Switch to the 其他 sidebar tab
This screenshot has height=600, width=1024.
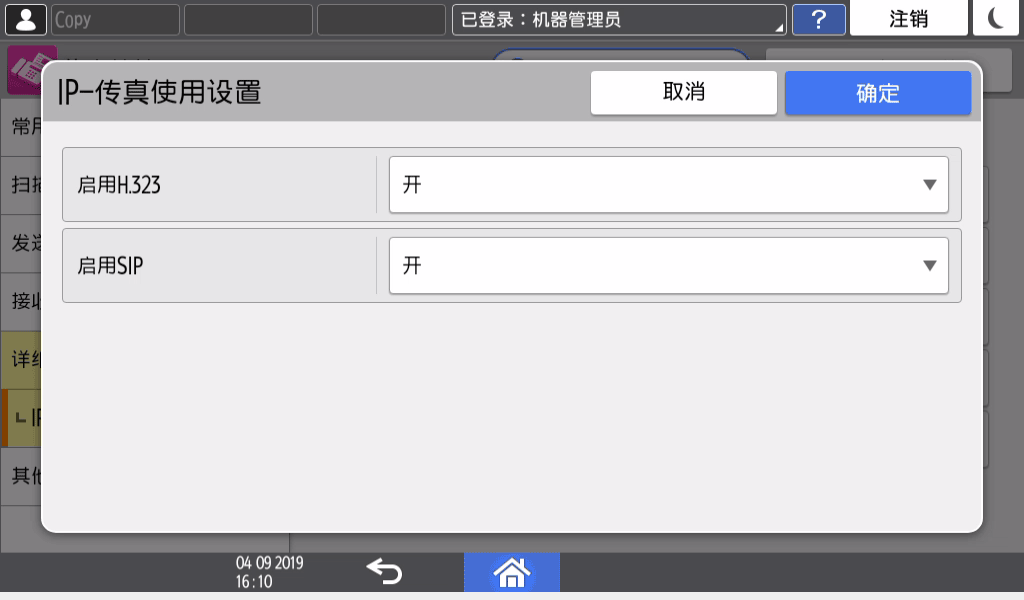tap(22, 475)
